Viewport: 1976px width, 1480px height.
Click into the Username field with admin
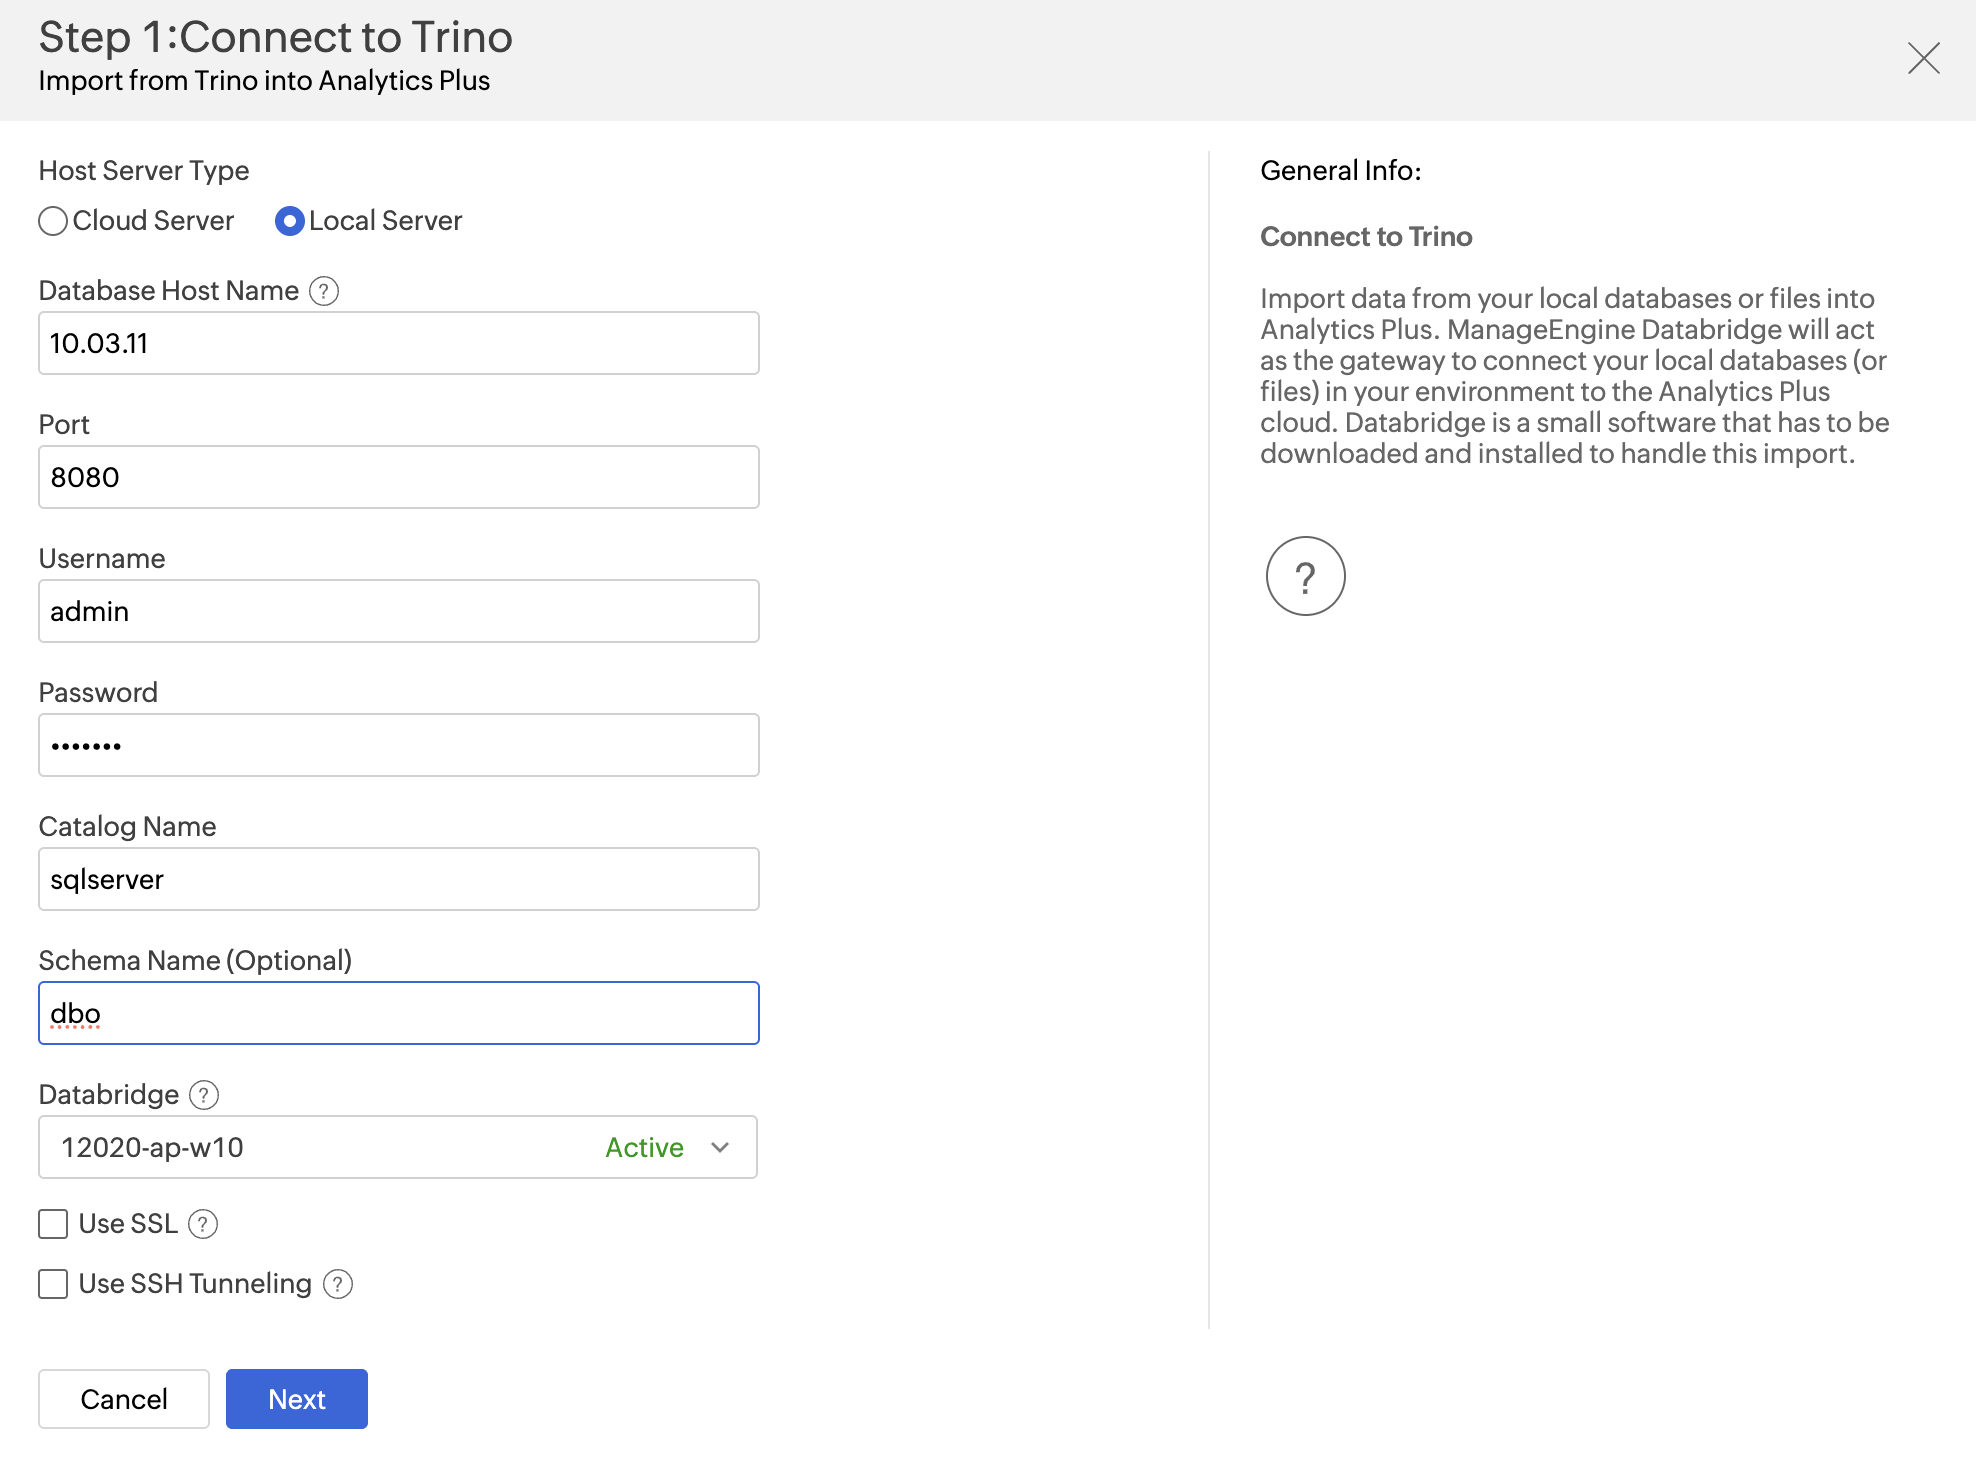[399, 611]
